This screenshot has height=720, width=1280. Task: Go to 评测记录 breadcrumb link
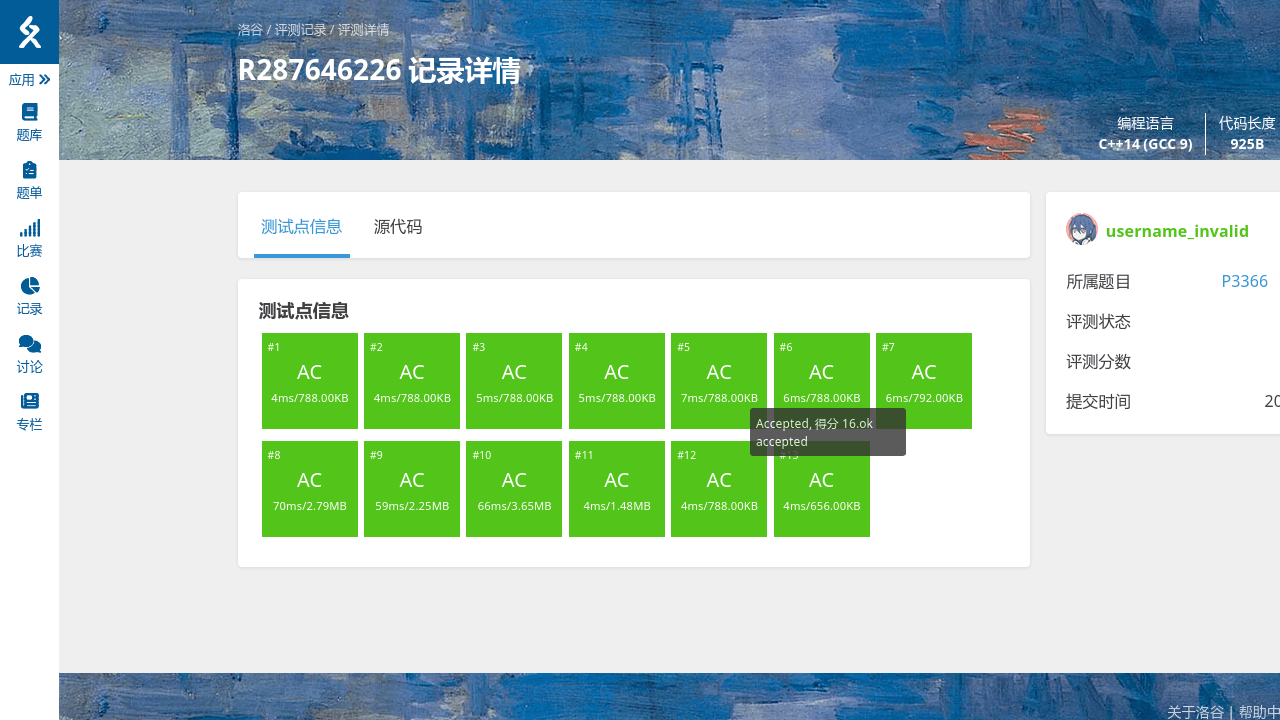(x=301, y=30)
